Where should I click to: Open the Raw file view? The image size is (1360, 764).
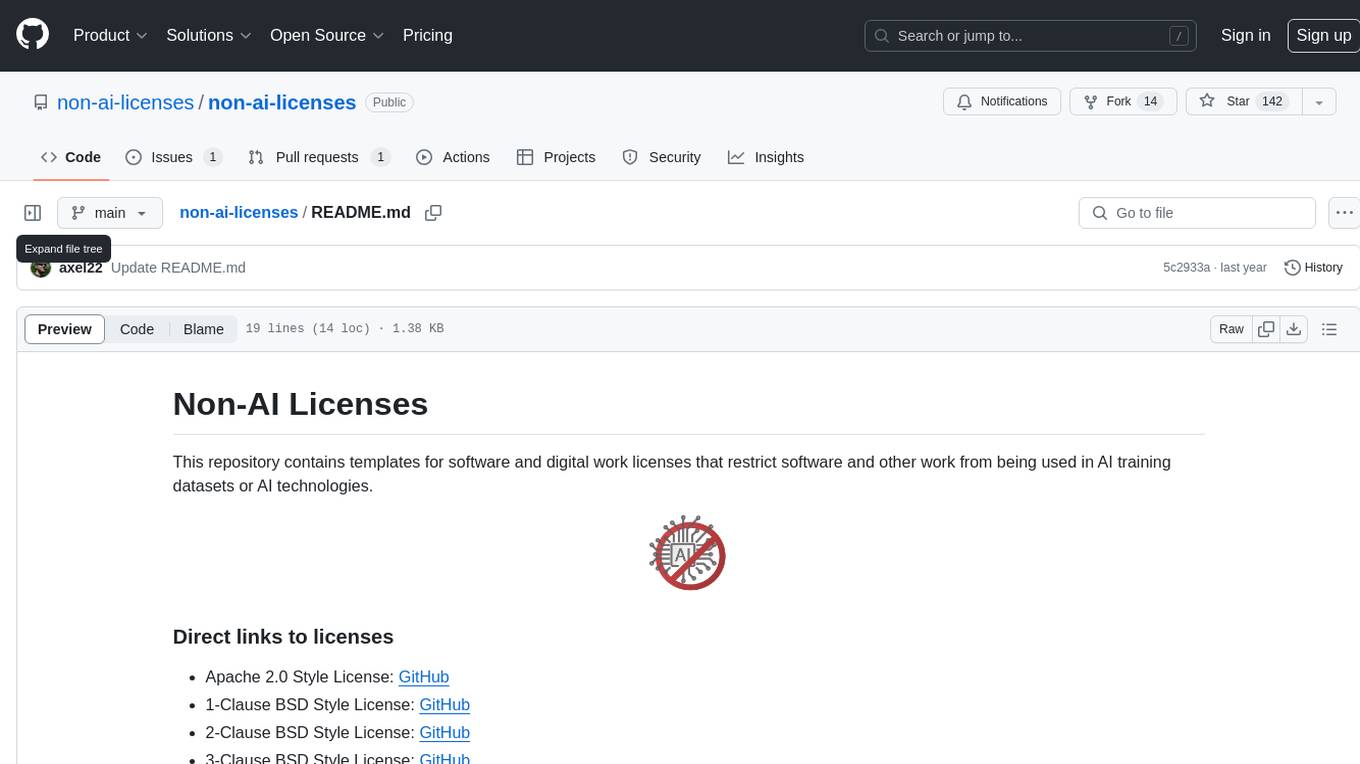tap(1231, 329)
